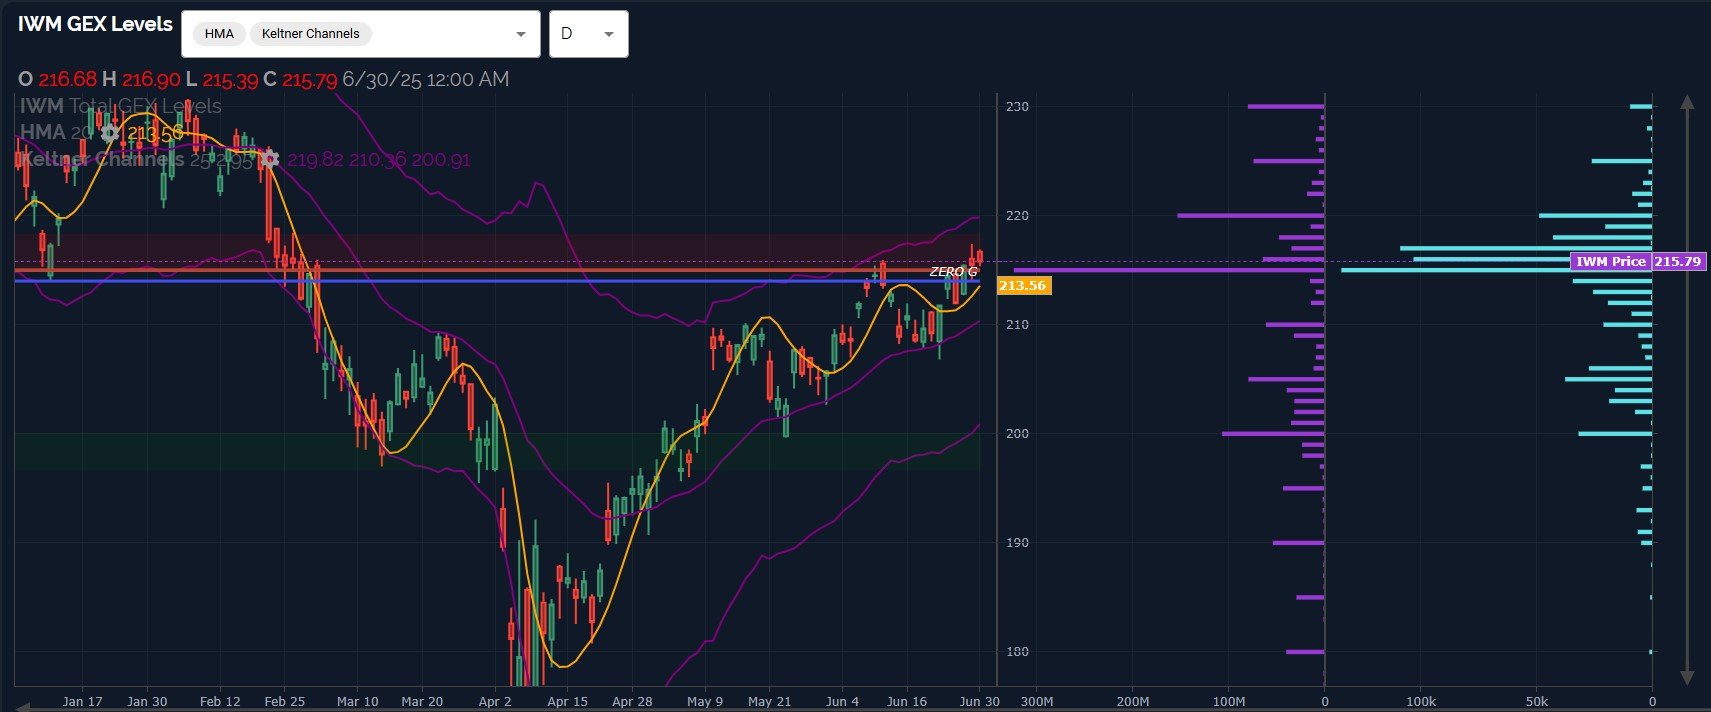The height and width of the screenshot is (712, 1711).
Task: Click the Apr 2 date label
Action: pyautogui.click(x=495, y=701)
